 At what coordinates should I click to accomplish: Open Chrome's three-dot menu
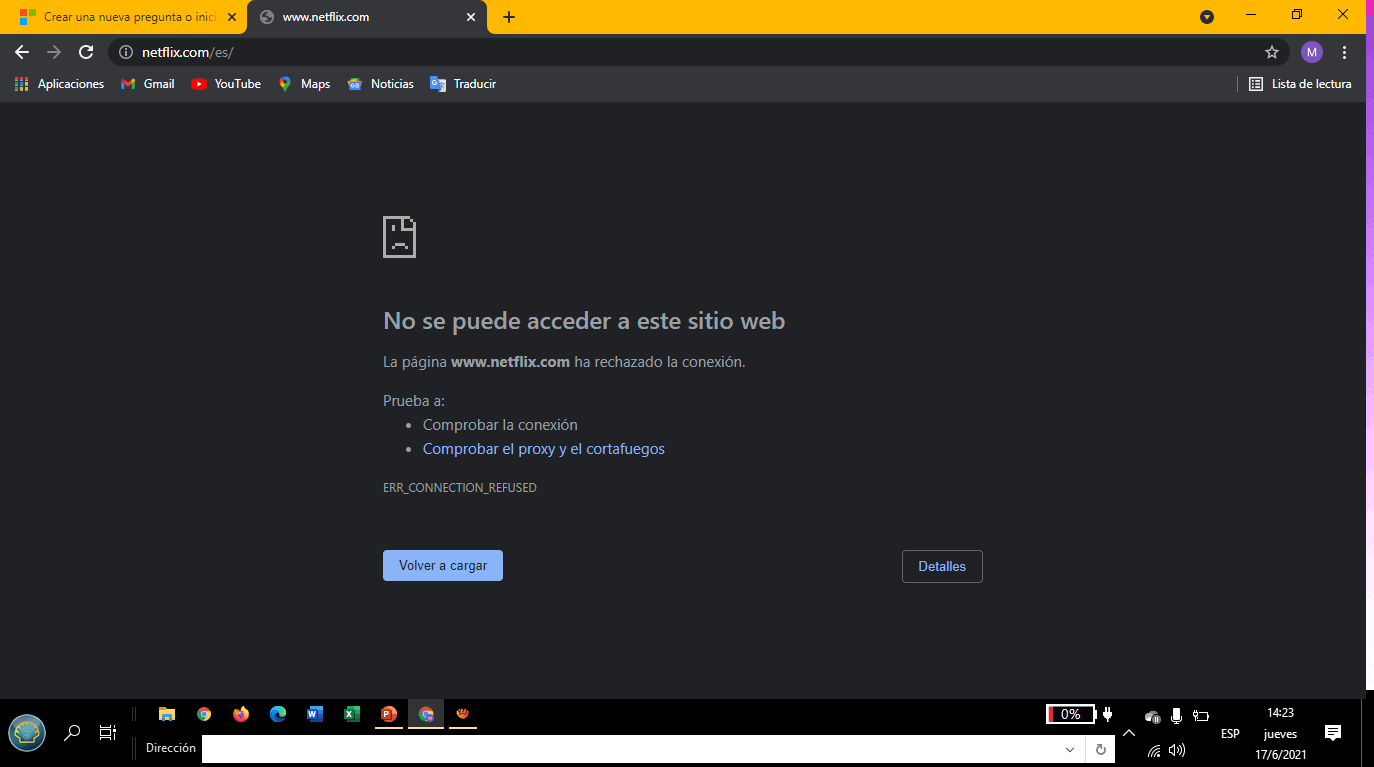point(1345,52)
